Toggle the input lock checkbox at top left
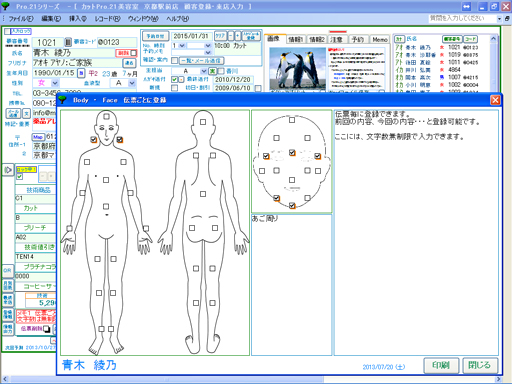The image size is (512, 384). (x=7, y=31)
